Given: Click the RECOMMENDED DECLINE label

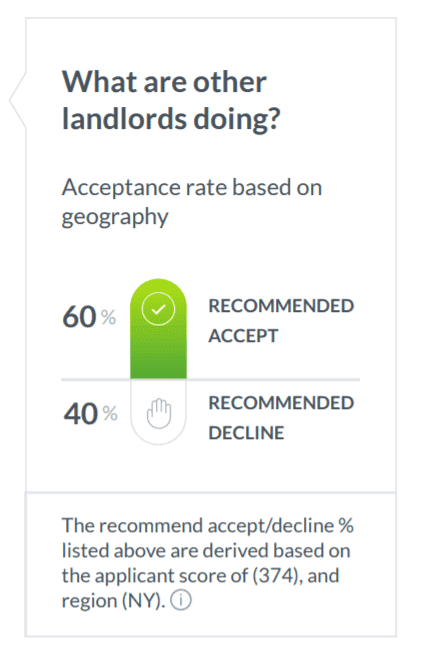Looking at the screenshot, I should coord(281,418).
